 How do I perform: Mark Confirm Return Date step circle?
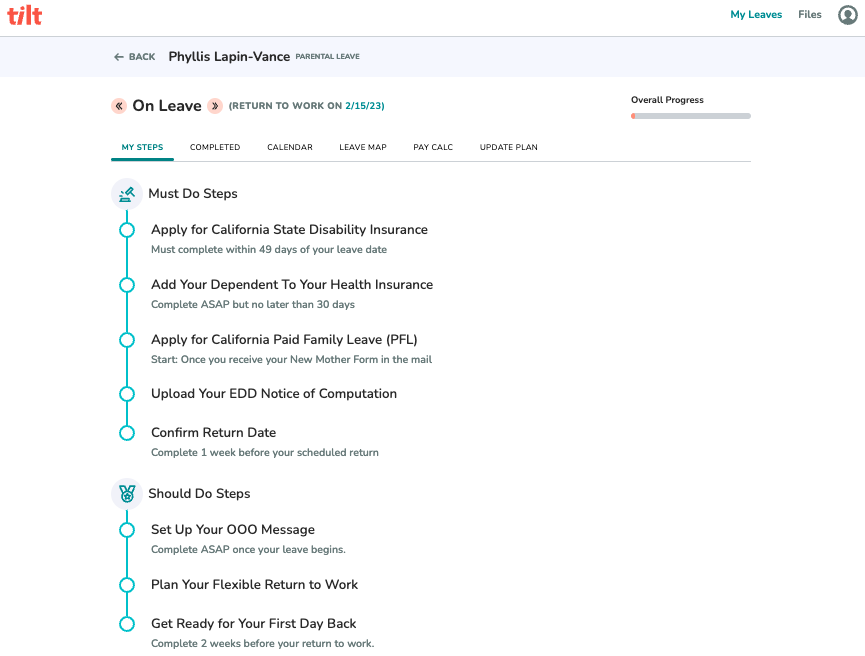click(127, 433)
